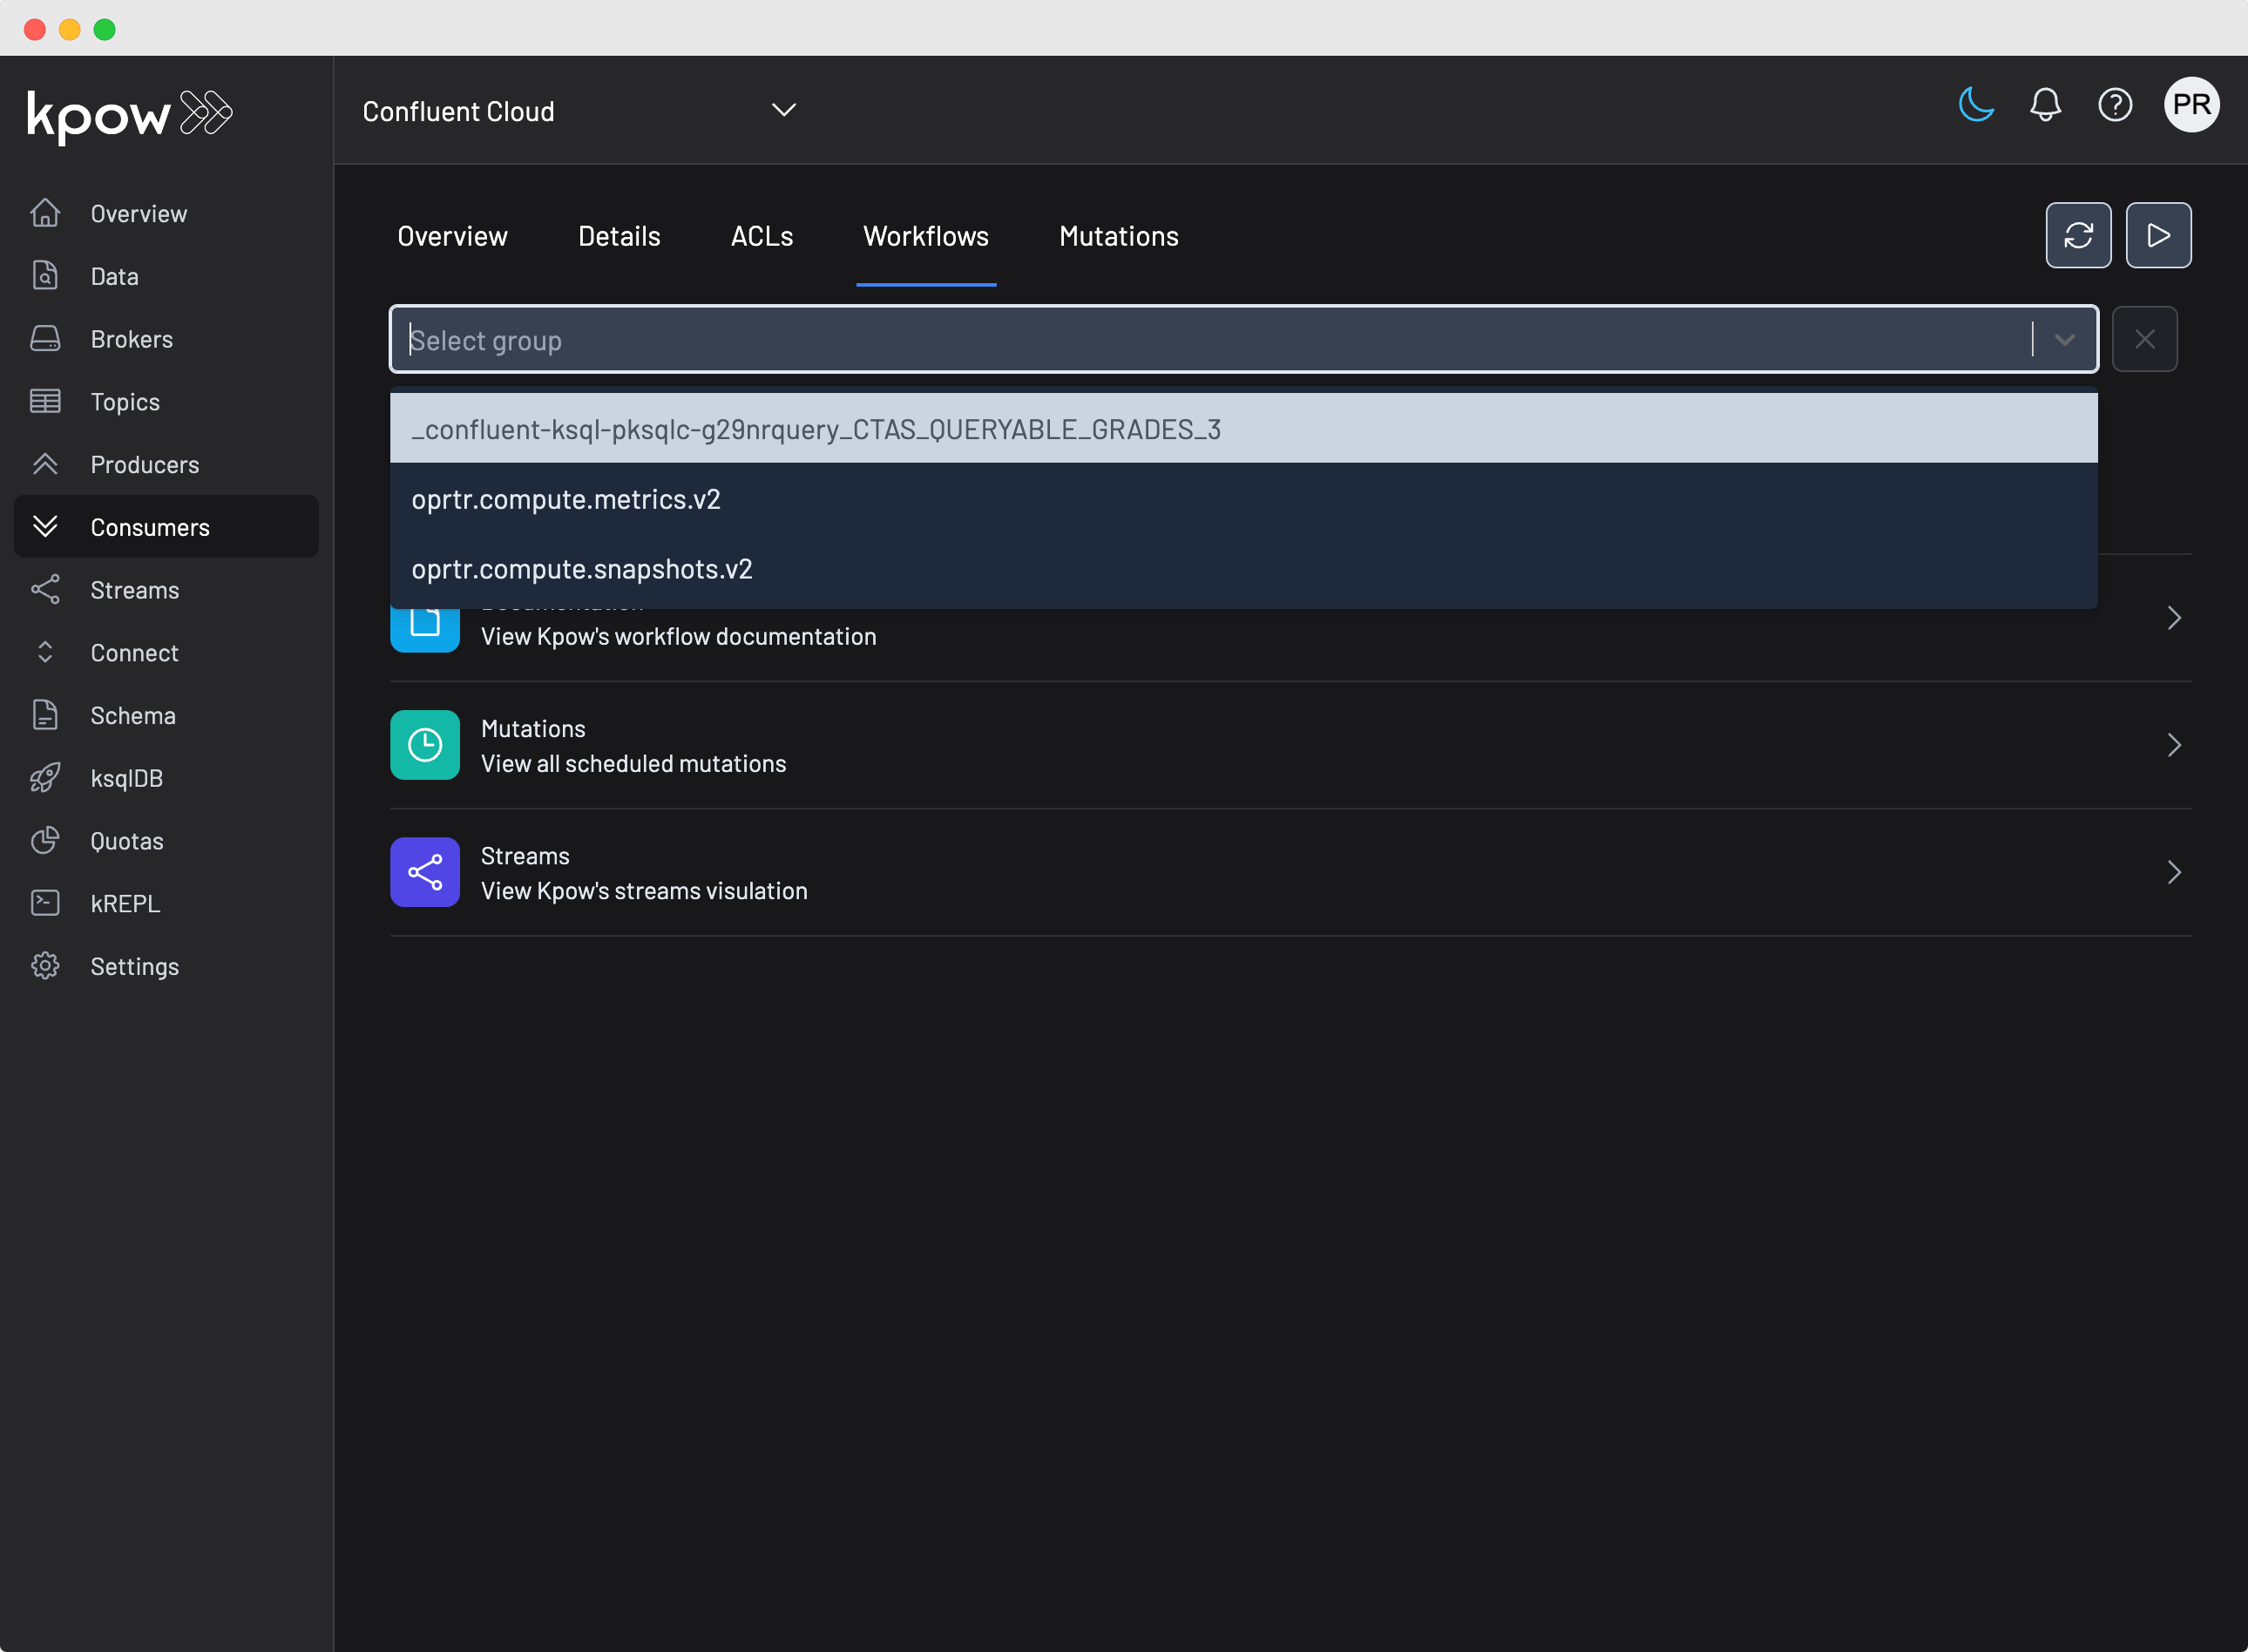Collapse the Select group dropdown arrow

2064,340
